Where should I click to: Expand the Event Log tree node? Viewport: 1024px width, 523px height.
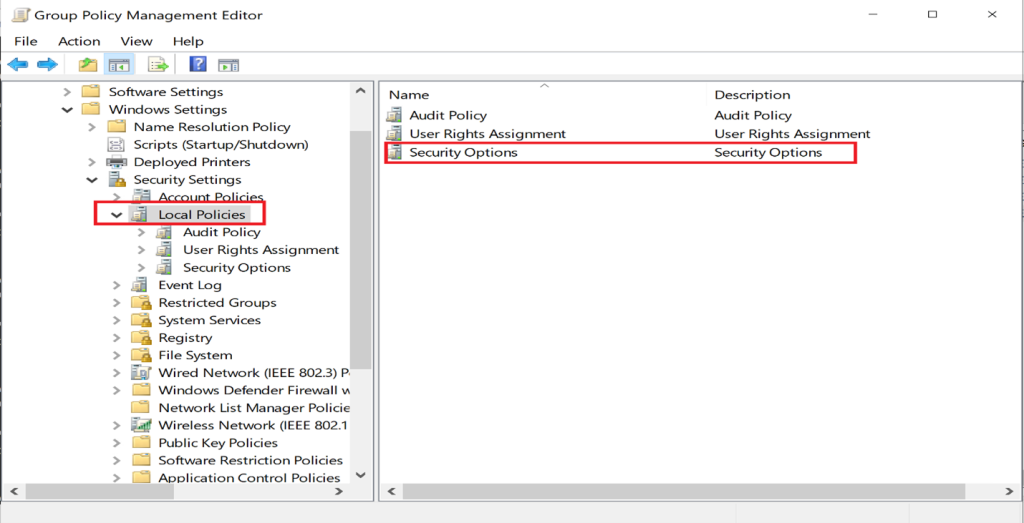click(x=117, y=285)
